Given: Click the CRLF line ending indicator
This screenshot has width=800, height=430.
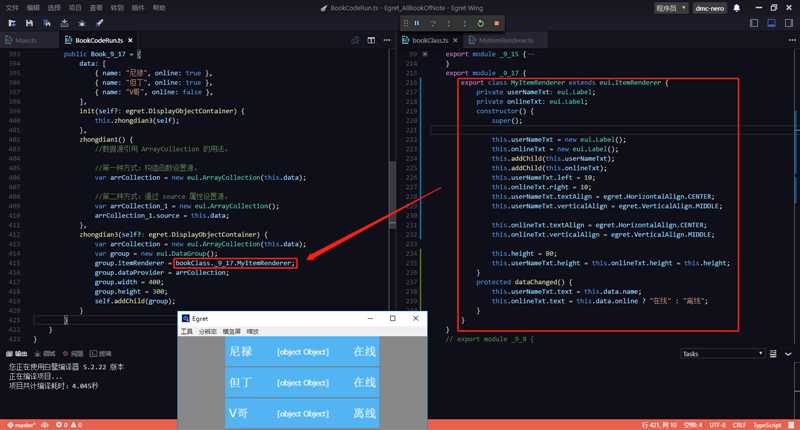Looking at the screenshot, I should tap(739, 425).
